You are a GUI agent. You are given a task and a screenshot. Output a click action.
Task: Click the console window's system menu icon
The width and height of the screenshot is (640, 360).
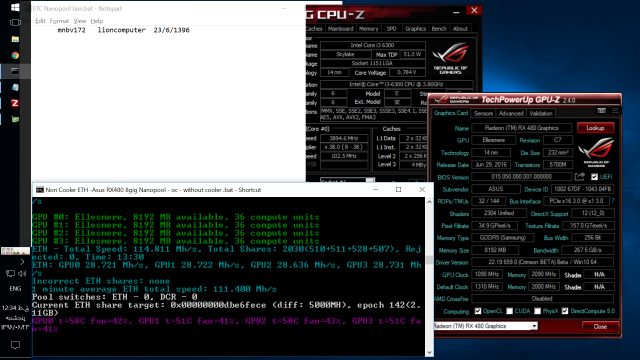click(x=40, y=190)
